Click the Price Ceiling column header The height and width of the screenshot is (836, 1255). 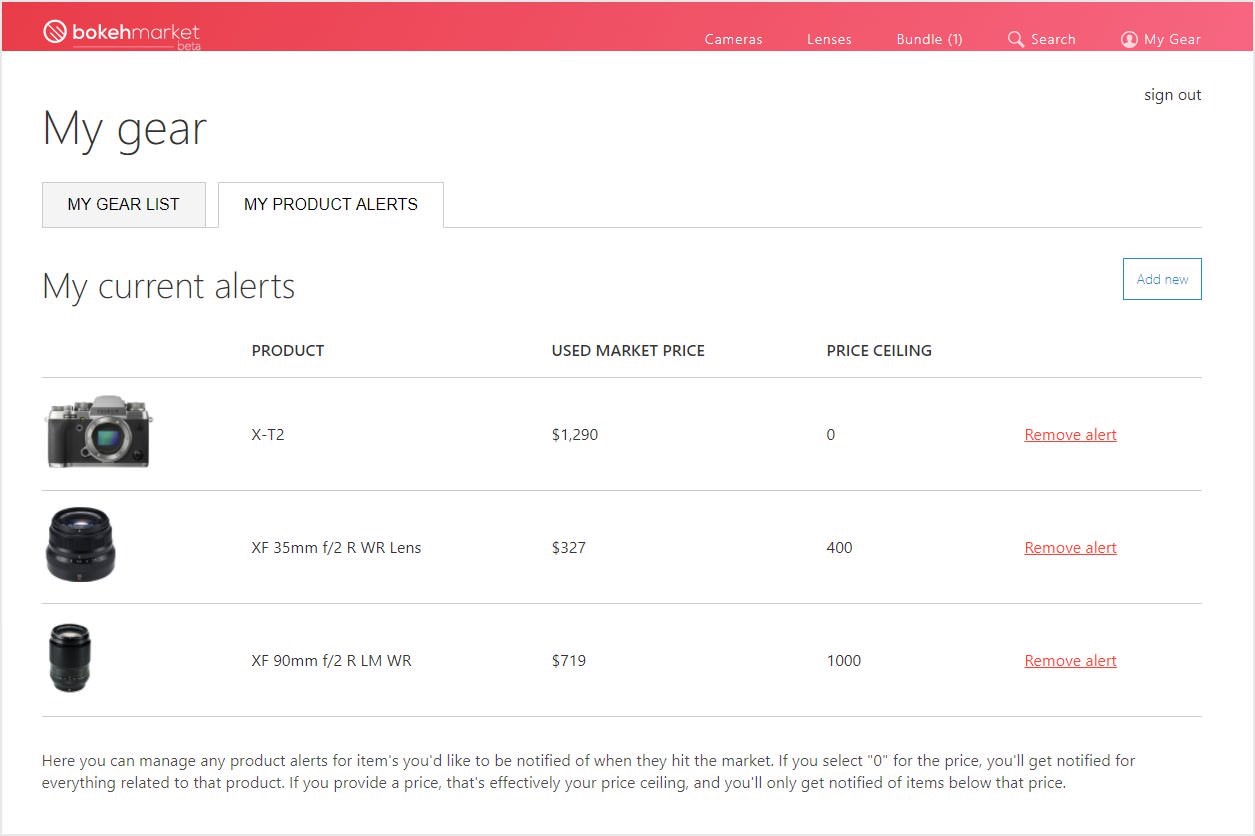(x=878, y=350)
